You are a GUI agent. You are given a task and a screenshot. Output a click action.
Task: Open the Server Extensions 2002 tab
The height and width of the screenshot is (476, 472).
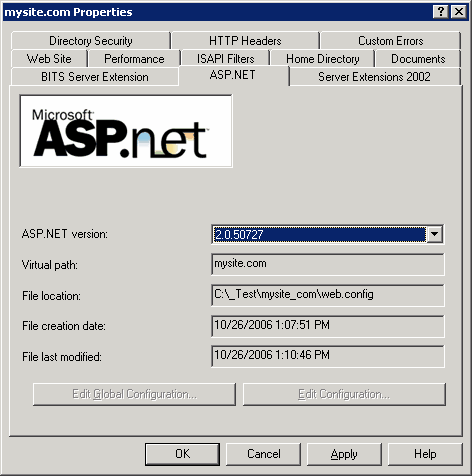[374, 77]
